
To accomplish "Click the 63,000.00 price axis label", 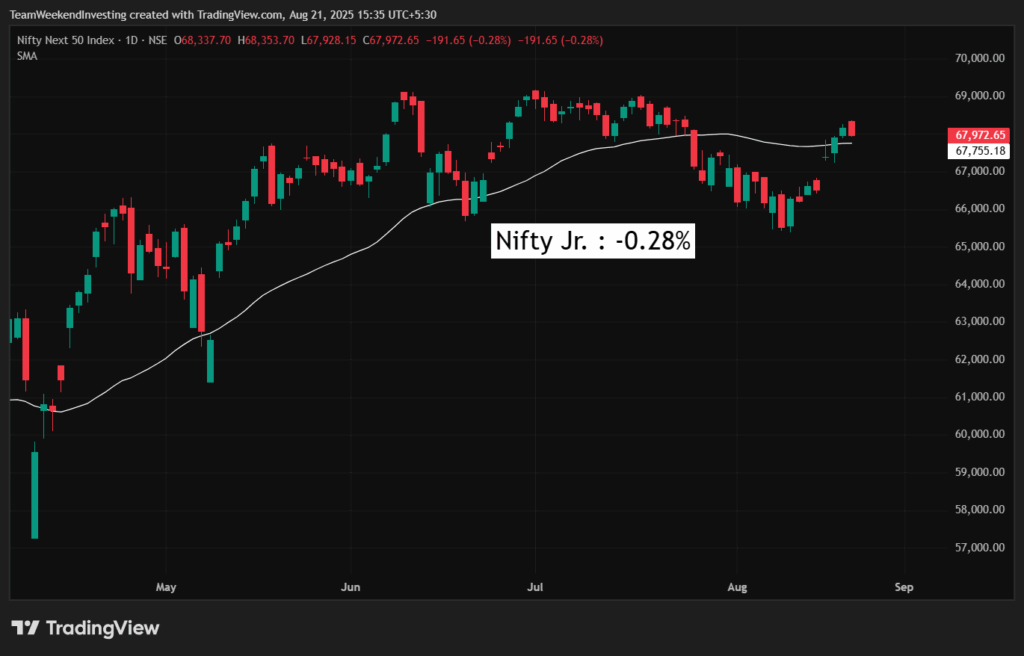I will pos(980,321).
